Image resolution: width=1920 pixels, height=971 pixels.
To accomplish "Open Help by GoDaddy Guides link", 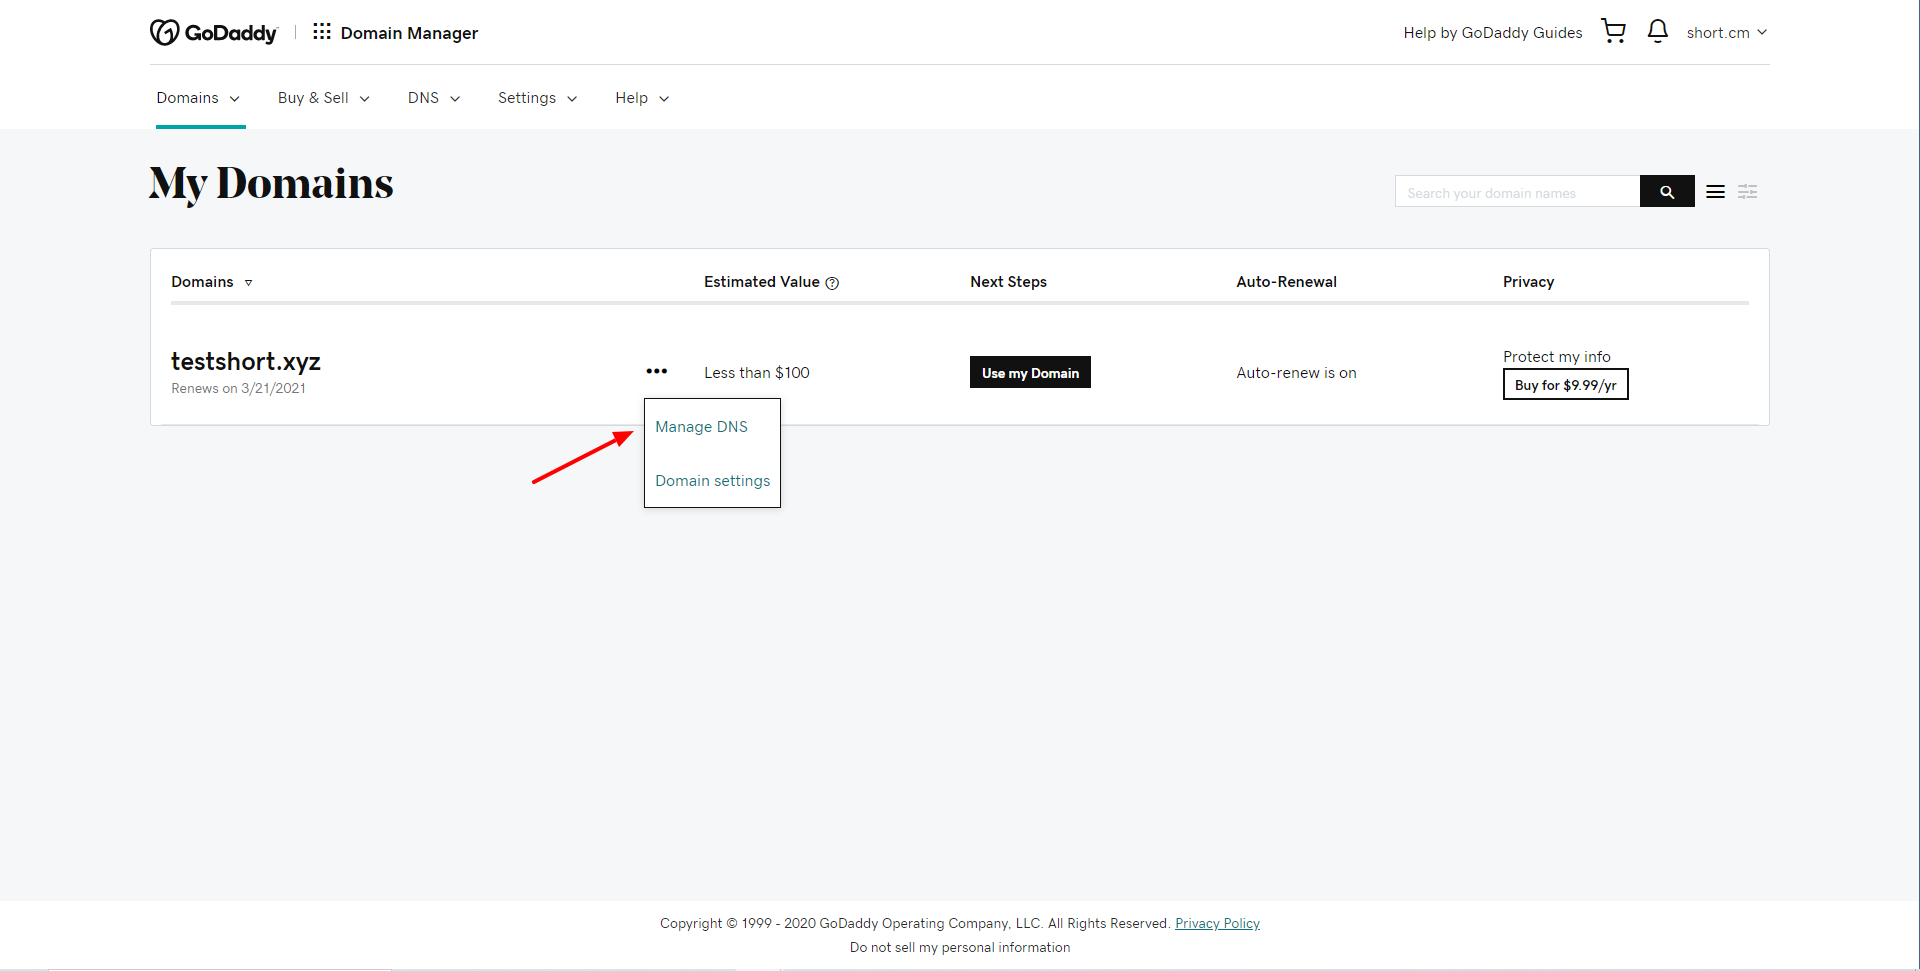I will pos(1492,33).
